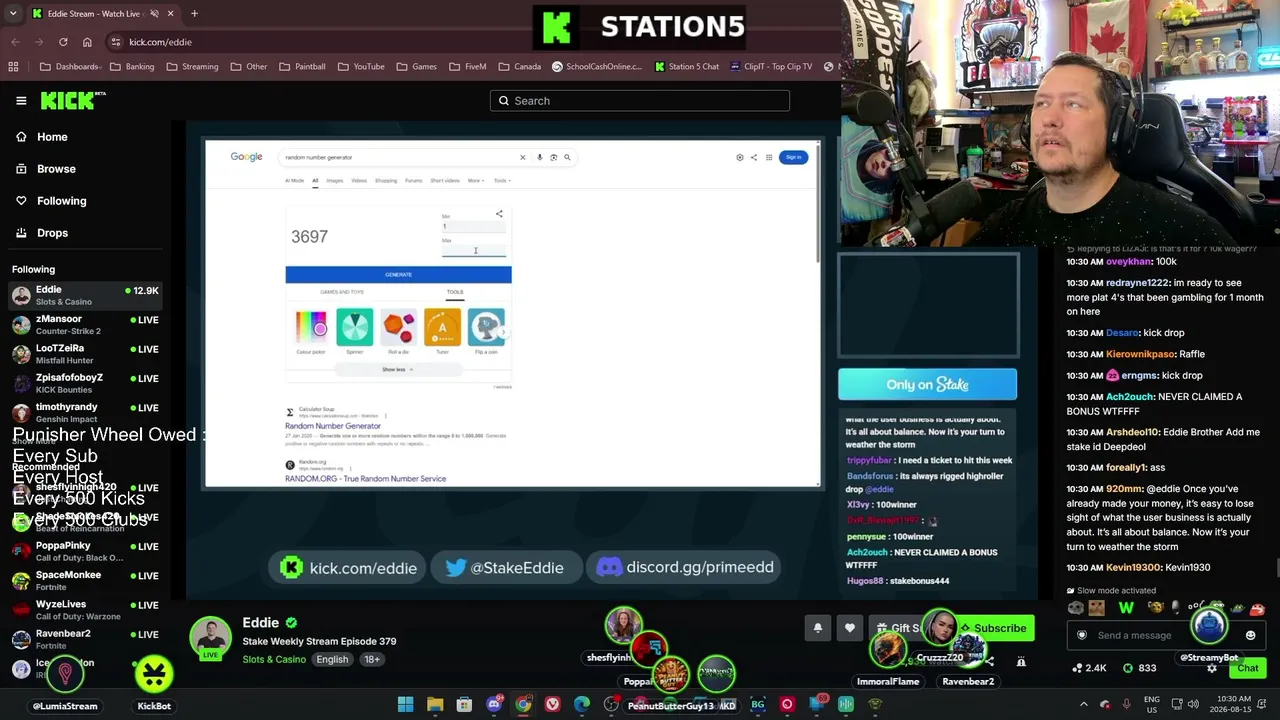The image size is (1280, 720).
Task: Open the Dashboards bookmark folder
Action: 70,67
